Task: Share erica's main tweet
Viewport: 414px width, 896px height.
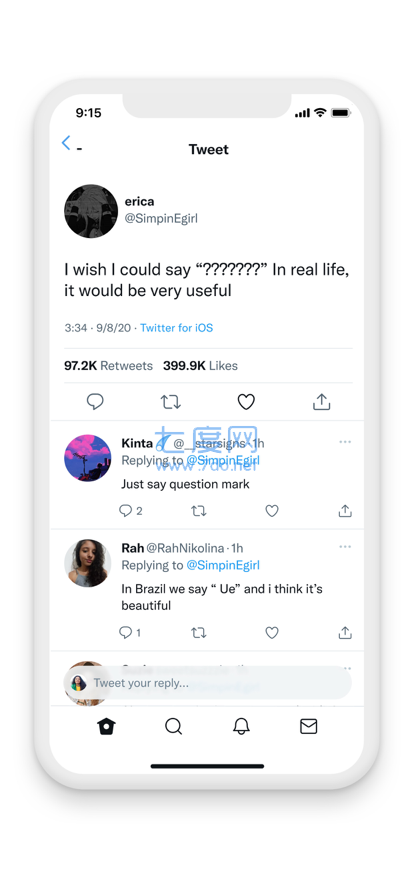Action: pos(321,402)
